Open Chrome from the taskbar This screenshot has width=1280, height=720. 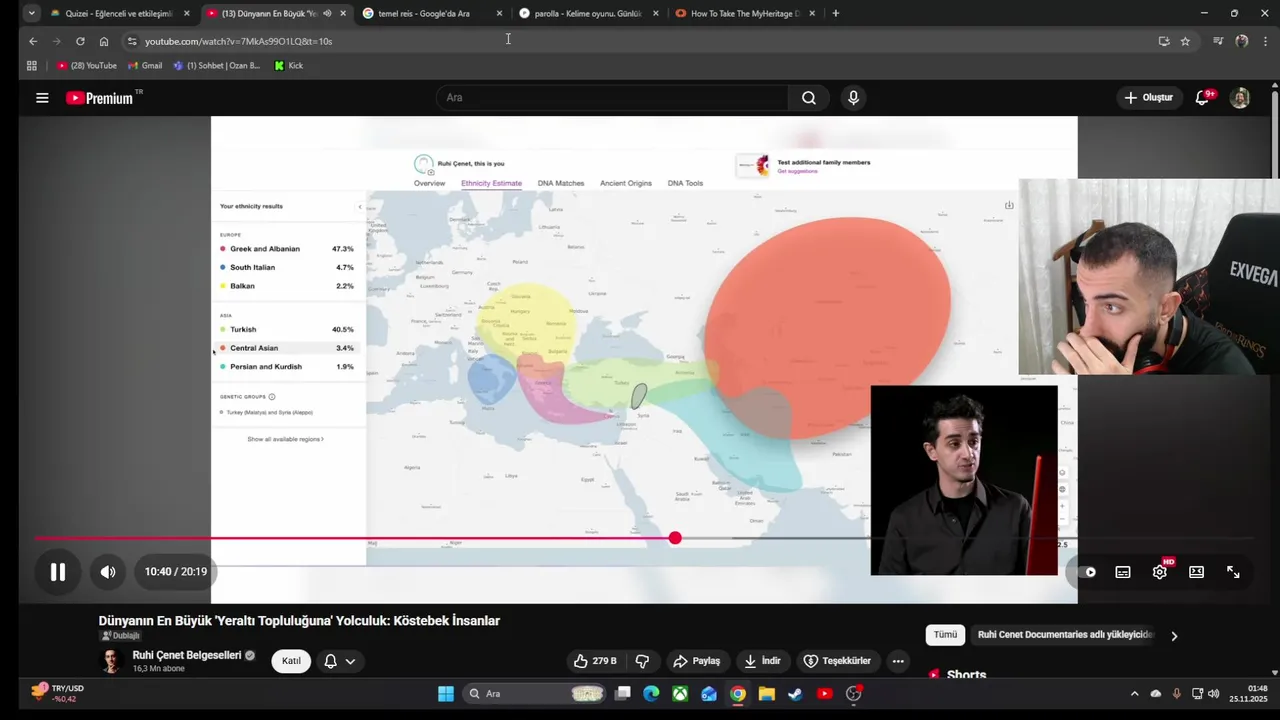(x=738, y=693)
